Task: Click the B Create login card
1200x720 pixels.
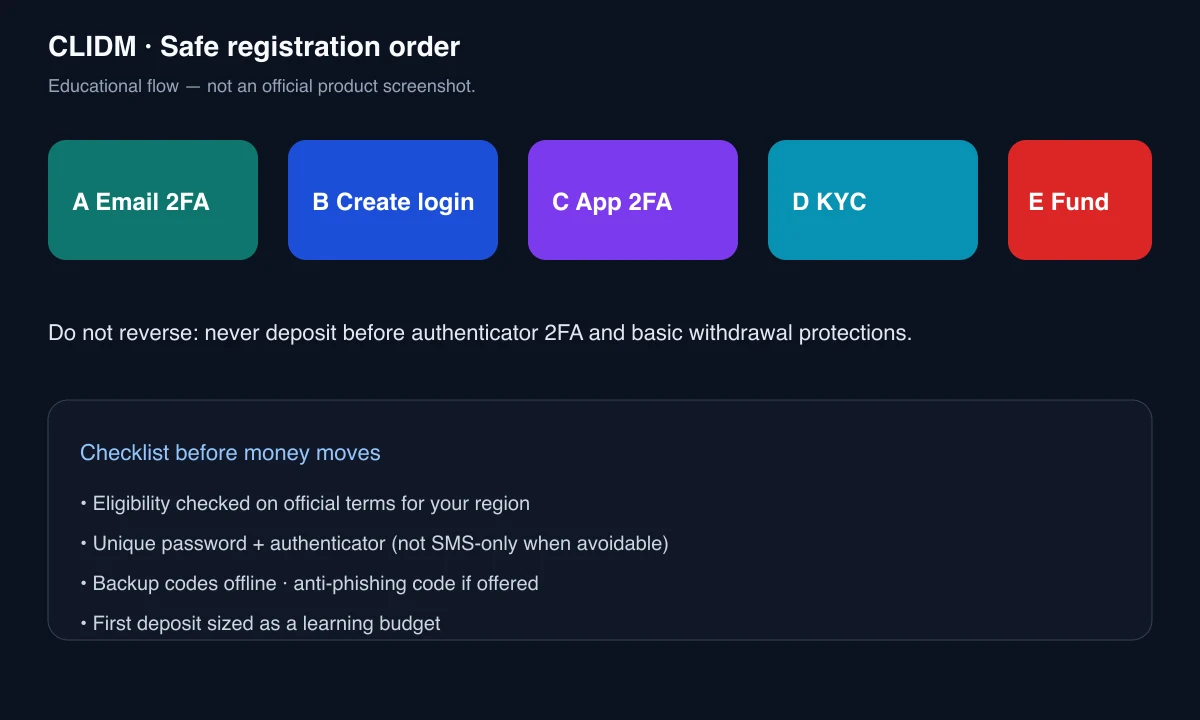Action: (x=393, y=200)
